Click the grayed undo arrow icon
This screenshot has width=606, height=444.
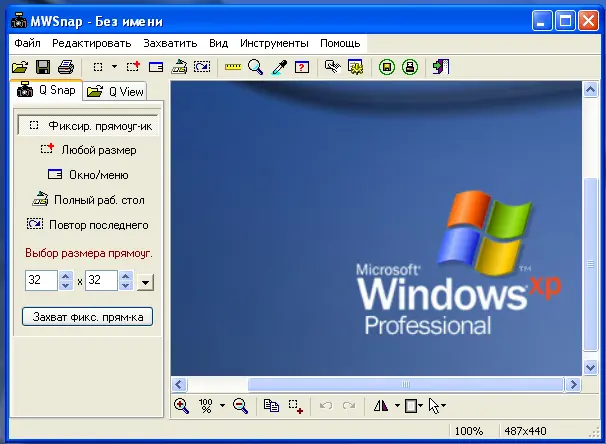point(326,406)
